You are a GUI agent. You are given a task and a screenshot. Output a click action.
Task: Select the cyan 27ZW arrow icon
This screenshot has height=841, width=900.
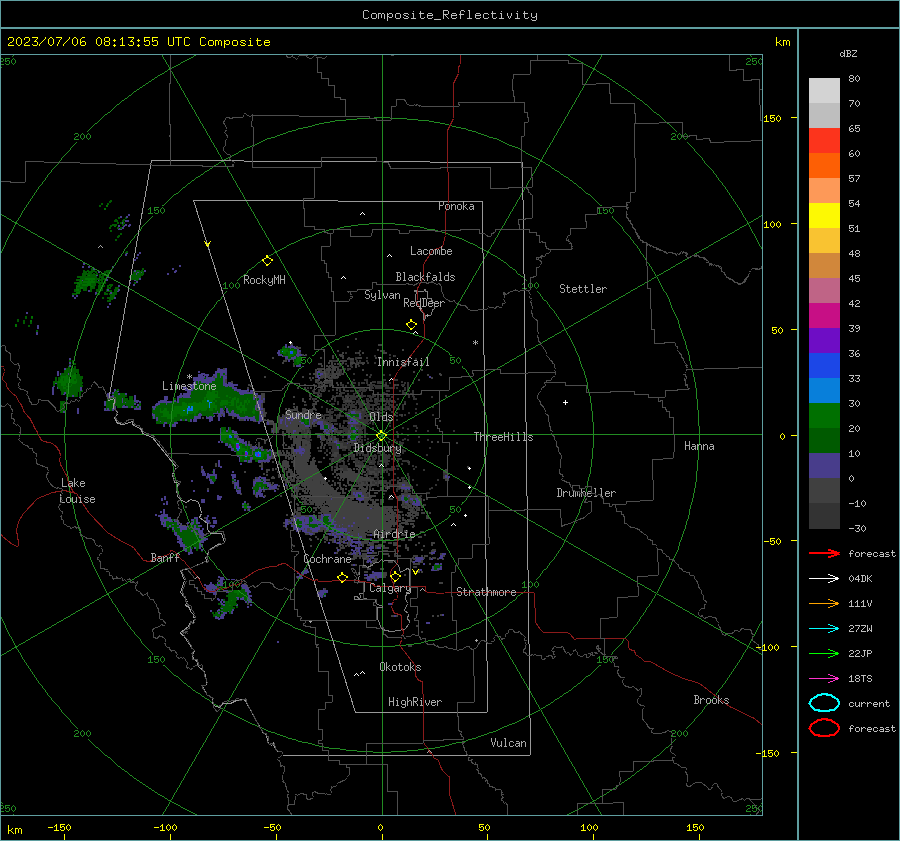[x=824, y=629]
